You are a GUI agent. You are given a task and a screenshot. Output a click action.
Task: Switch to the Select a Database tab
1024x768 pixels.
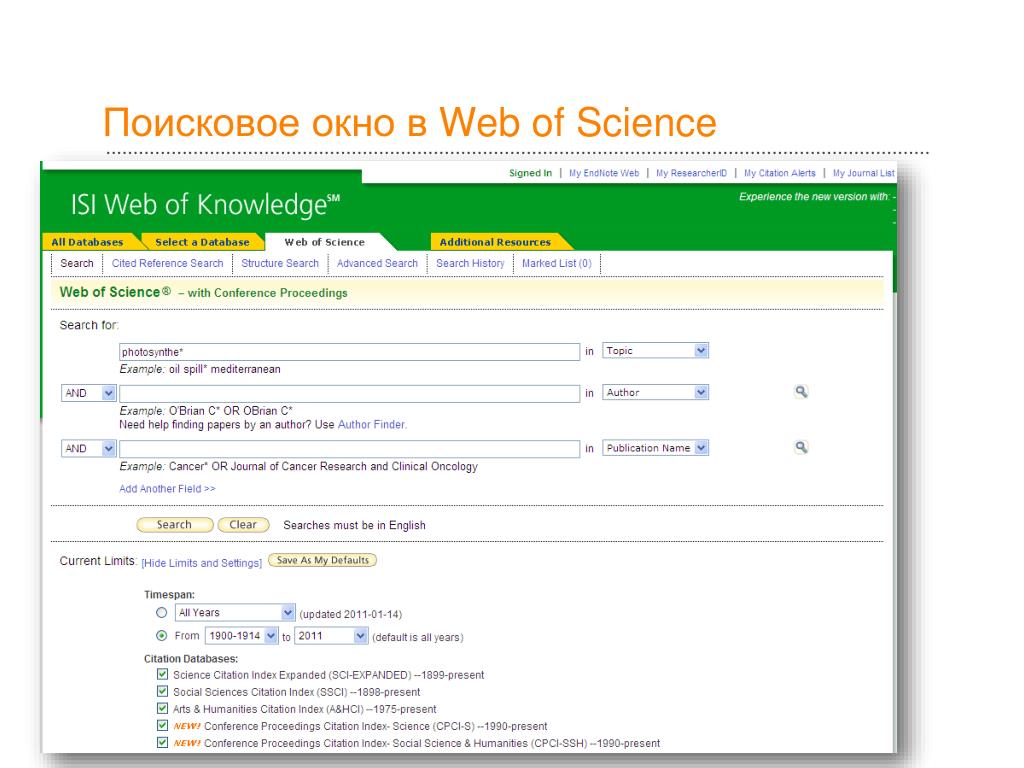click(202, 242)
